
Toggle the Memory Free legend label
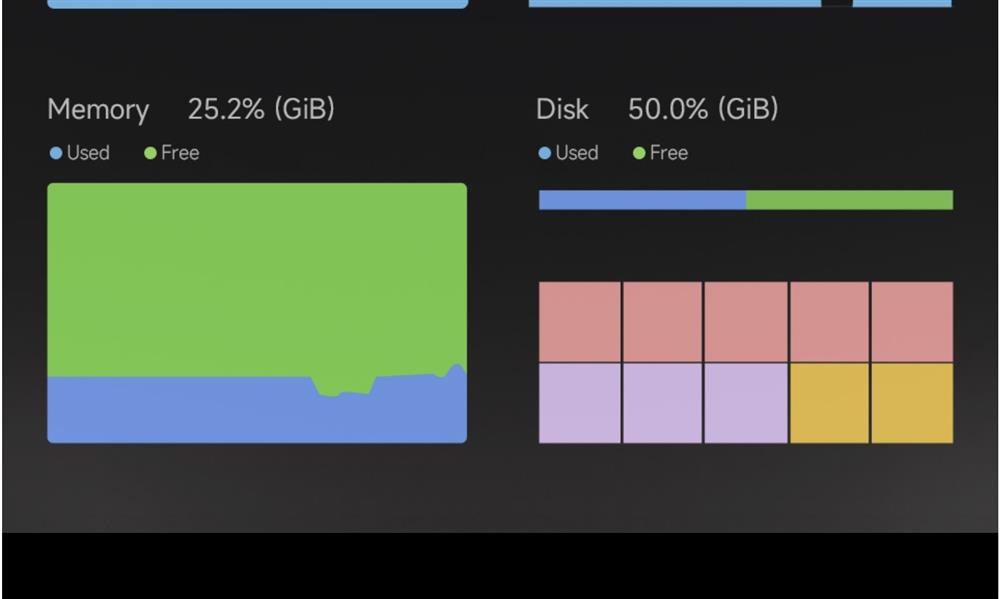[180, 153]
